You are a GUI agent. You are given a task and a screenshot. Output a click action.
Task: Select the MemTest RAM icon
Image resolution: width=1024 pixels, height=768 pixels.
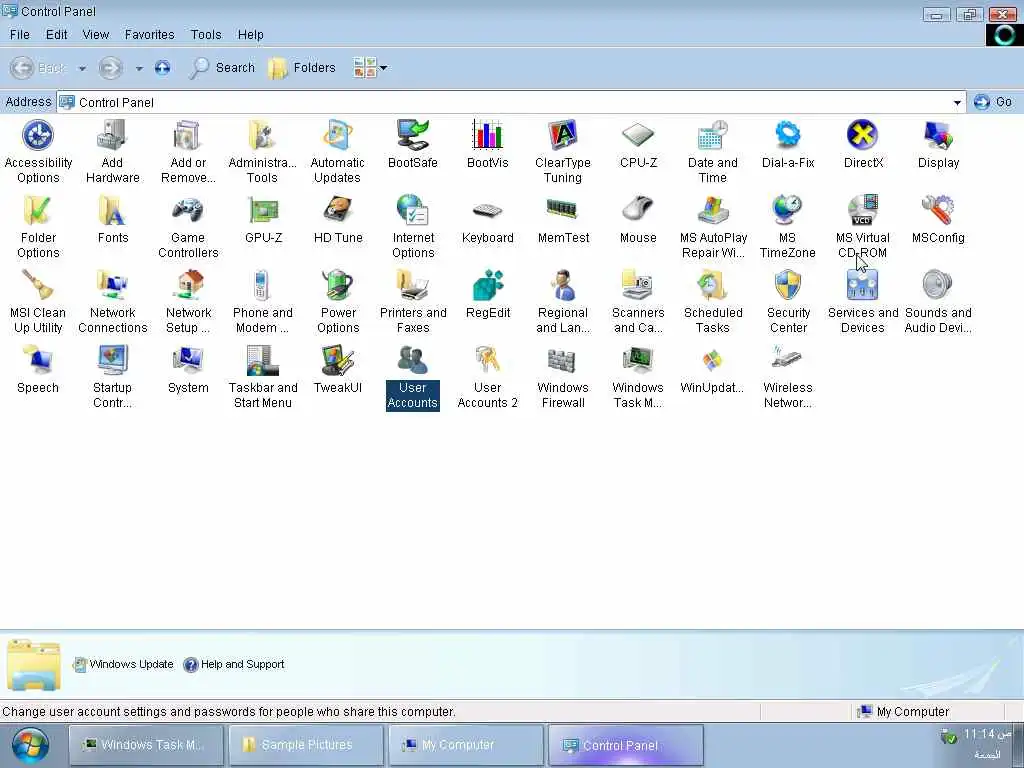(x=563, y=210)
